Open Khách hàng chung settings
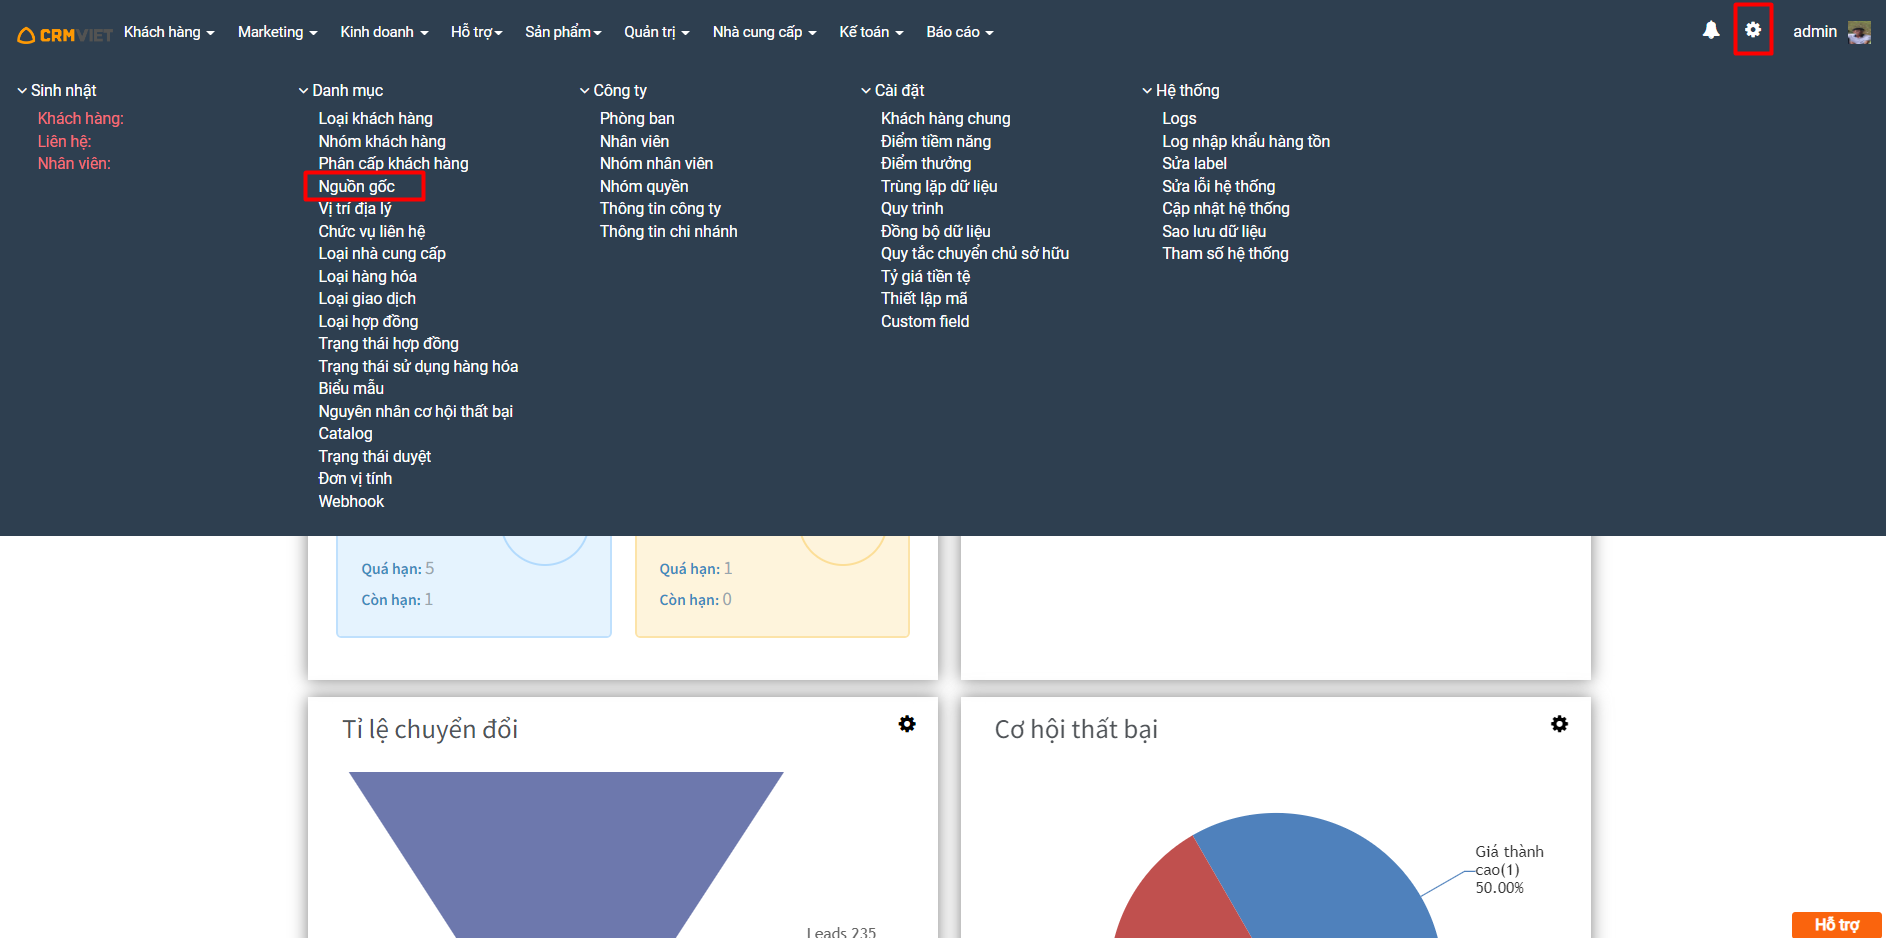1886x938 pixels. point(945,119)
